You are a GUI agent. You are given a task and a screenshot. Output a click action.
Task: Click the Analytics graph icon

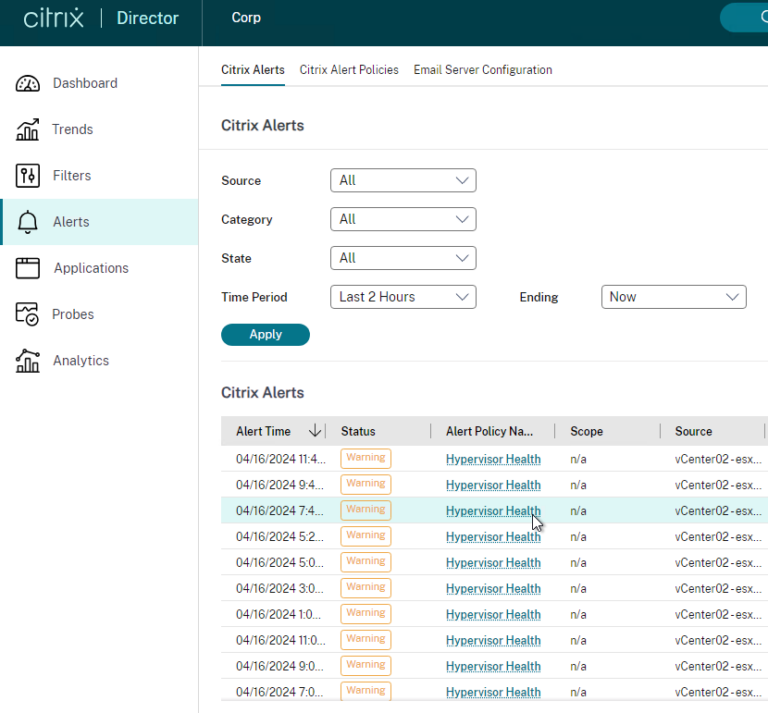pyautogui.click(x=28, y=361)
